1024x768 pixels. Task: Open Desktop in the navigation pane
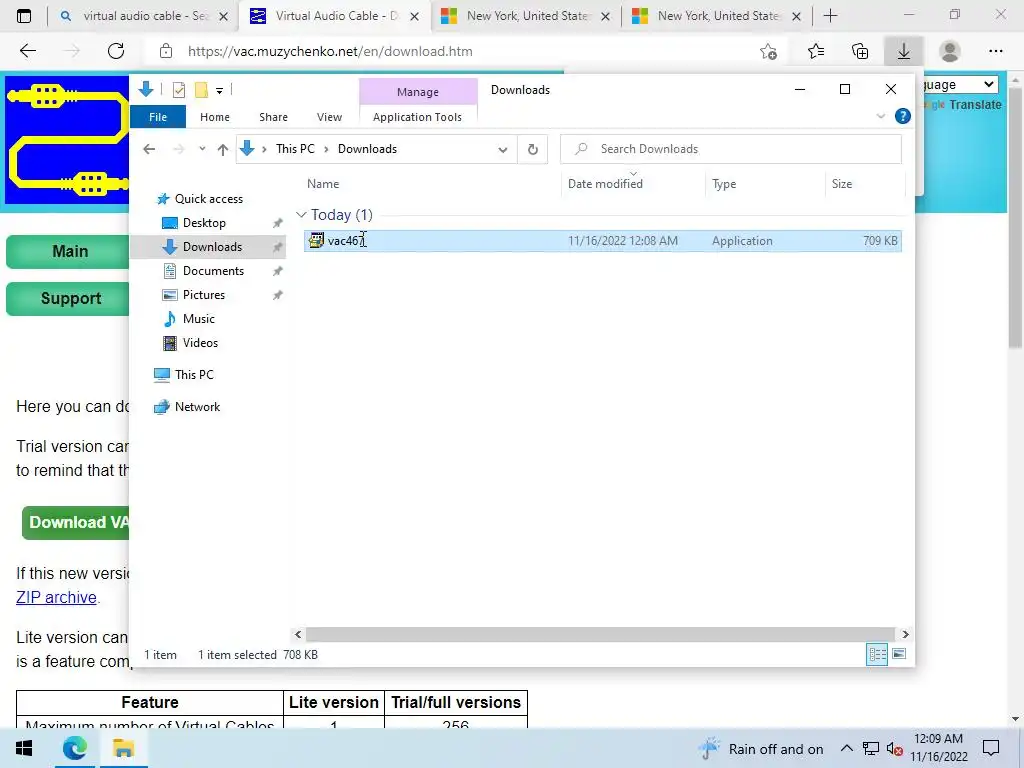point(204,223)
